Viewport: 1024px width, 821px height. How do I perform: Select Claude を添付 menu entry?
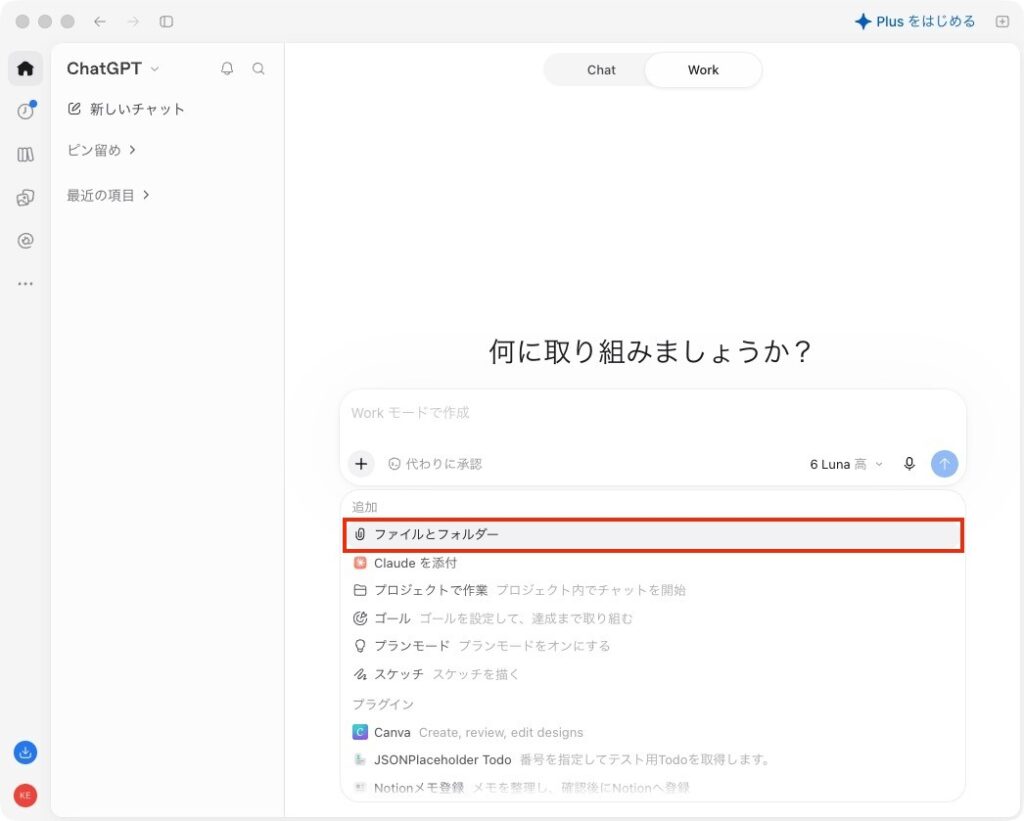(x=653, y=563)
